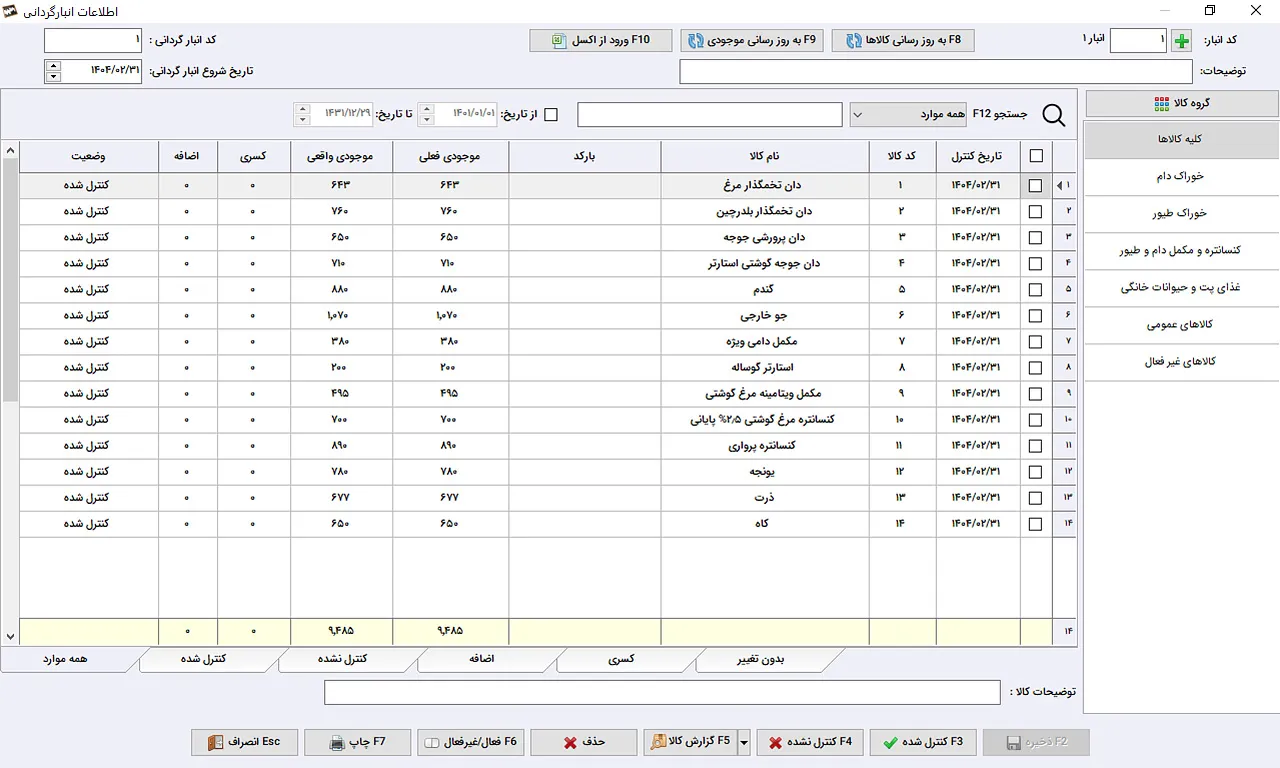The height and width of the screenshot is (768, 1280).
Task: Toggle از تاریخ date filter checkbox
Action: pos(550,115)
